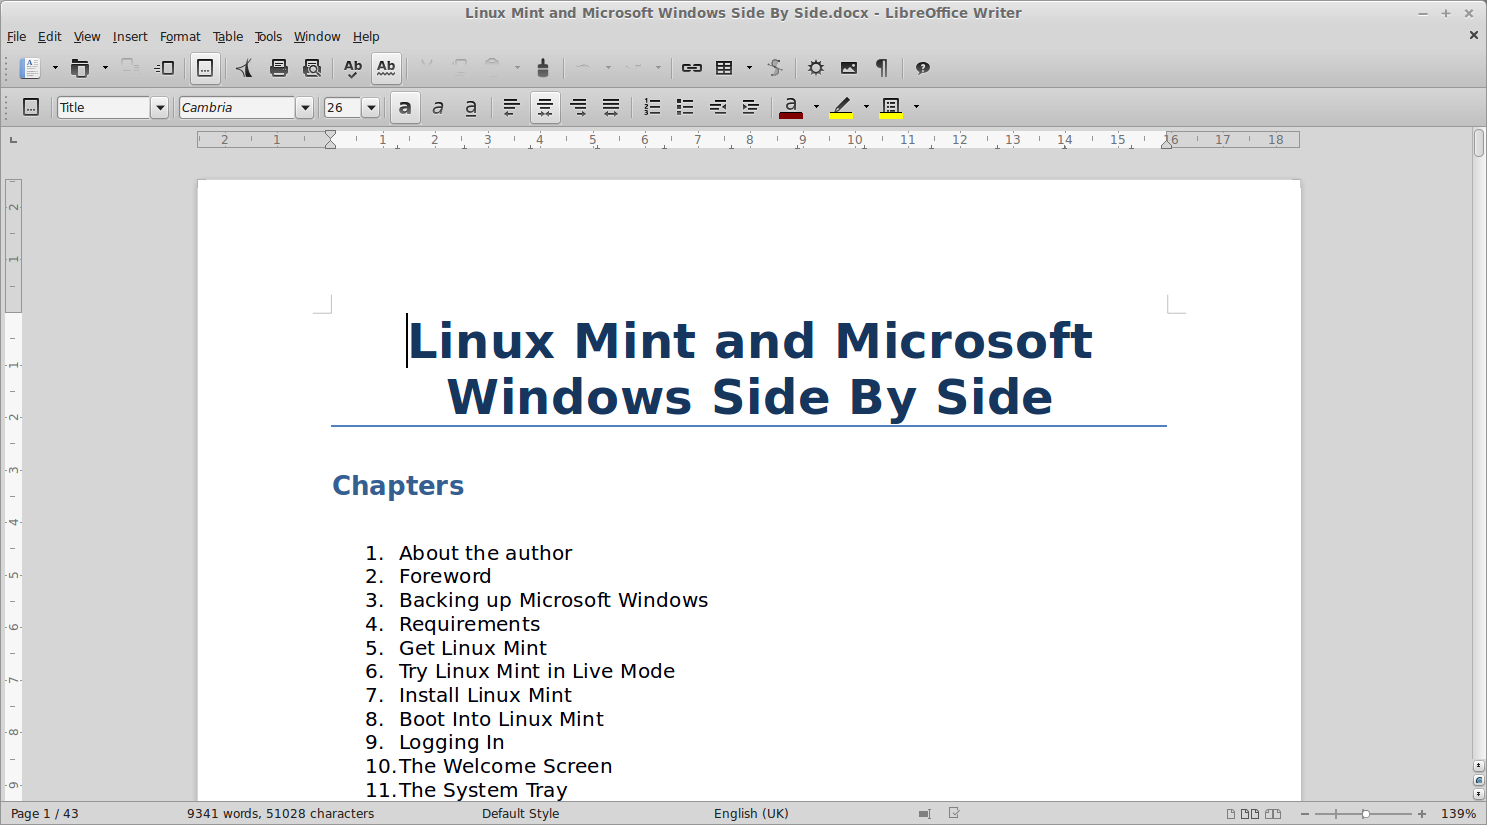Toggle Edit mode icon
Viewport: 1487px width, 825px height.
click(x=205, y=68)
